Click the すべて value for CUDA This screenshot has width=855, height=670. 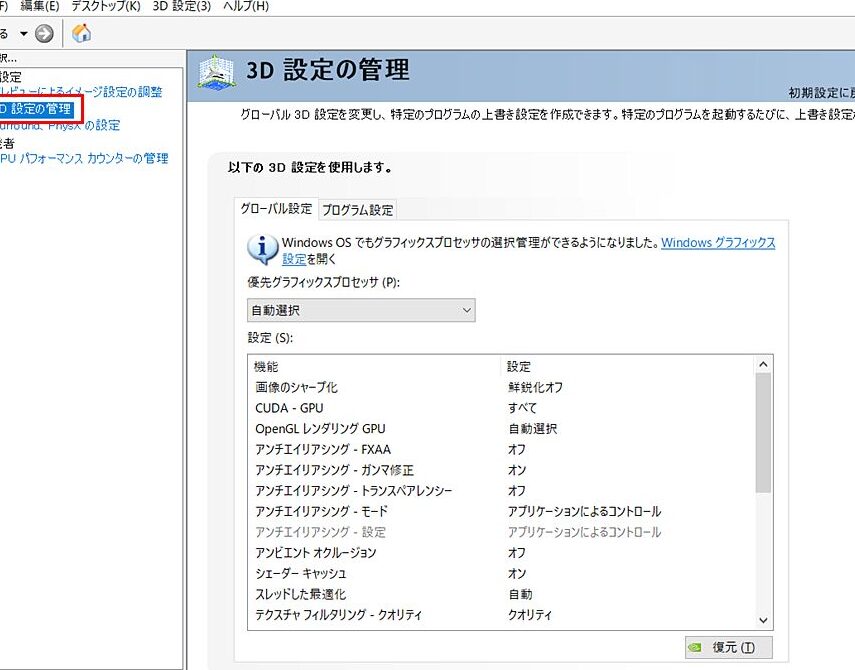tap(522, 408)
